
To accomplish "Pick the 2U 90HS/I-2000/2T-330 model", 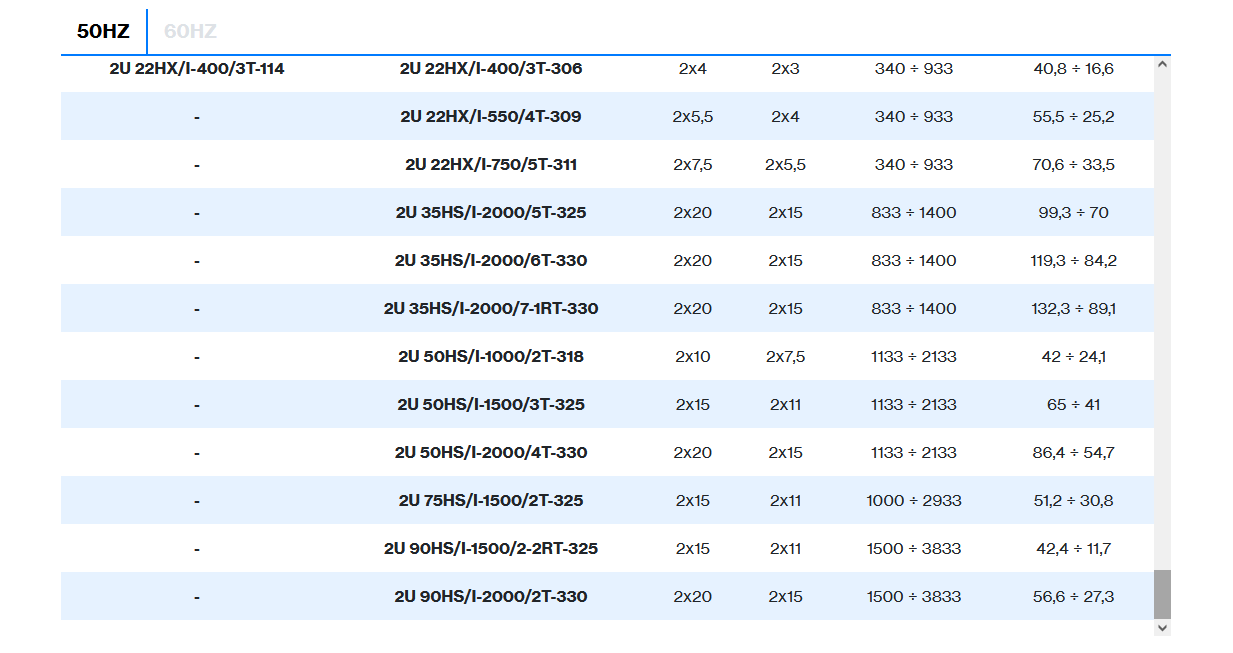I will pyautogui.click(x=491, y=597).
